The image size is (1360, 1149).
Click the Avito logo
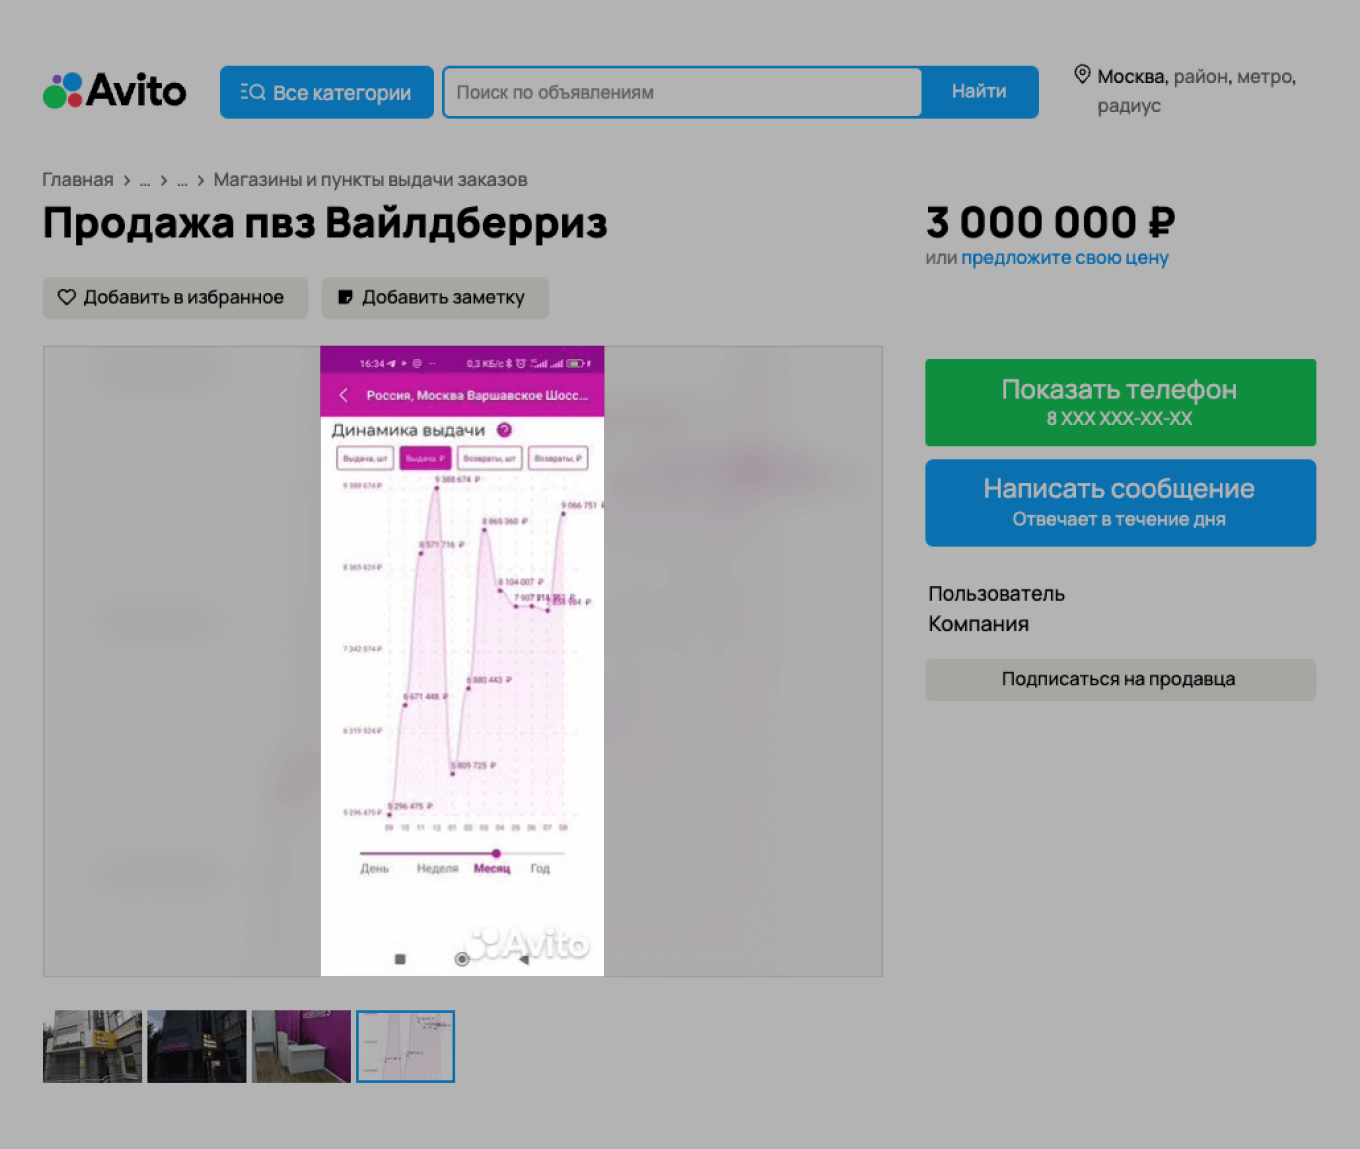pyautogui.click(x=113, y=90)
